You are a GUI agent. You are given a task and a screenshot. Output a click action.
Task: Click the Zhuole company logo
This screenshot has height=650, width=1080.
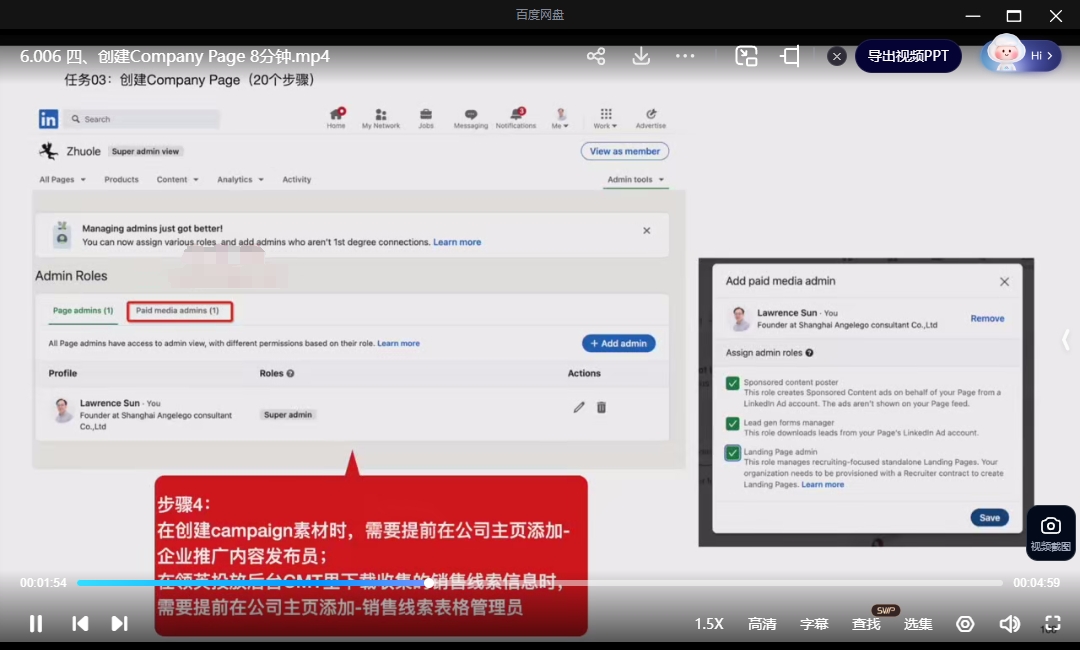point(48,151)
